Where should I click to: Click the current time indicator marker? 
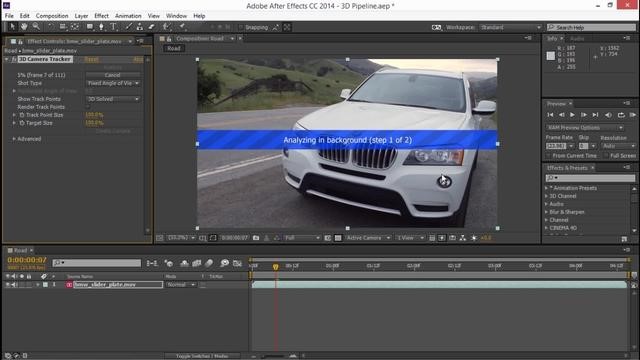[x=276, y=267]
